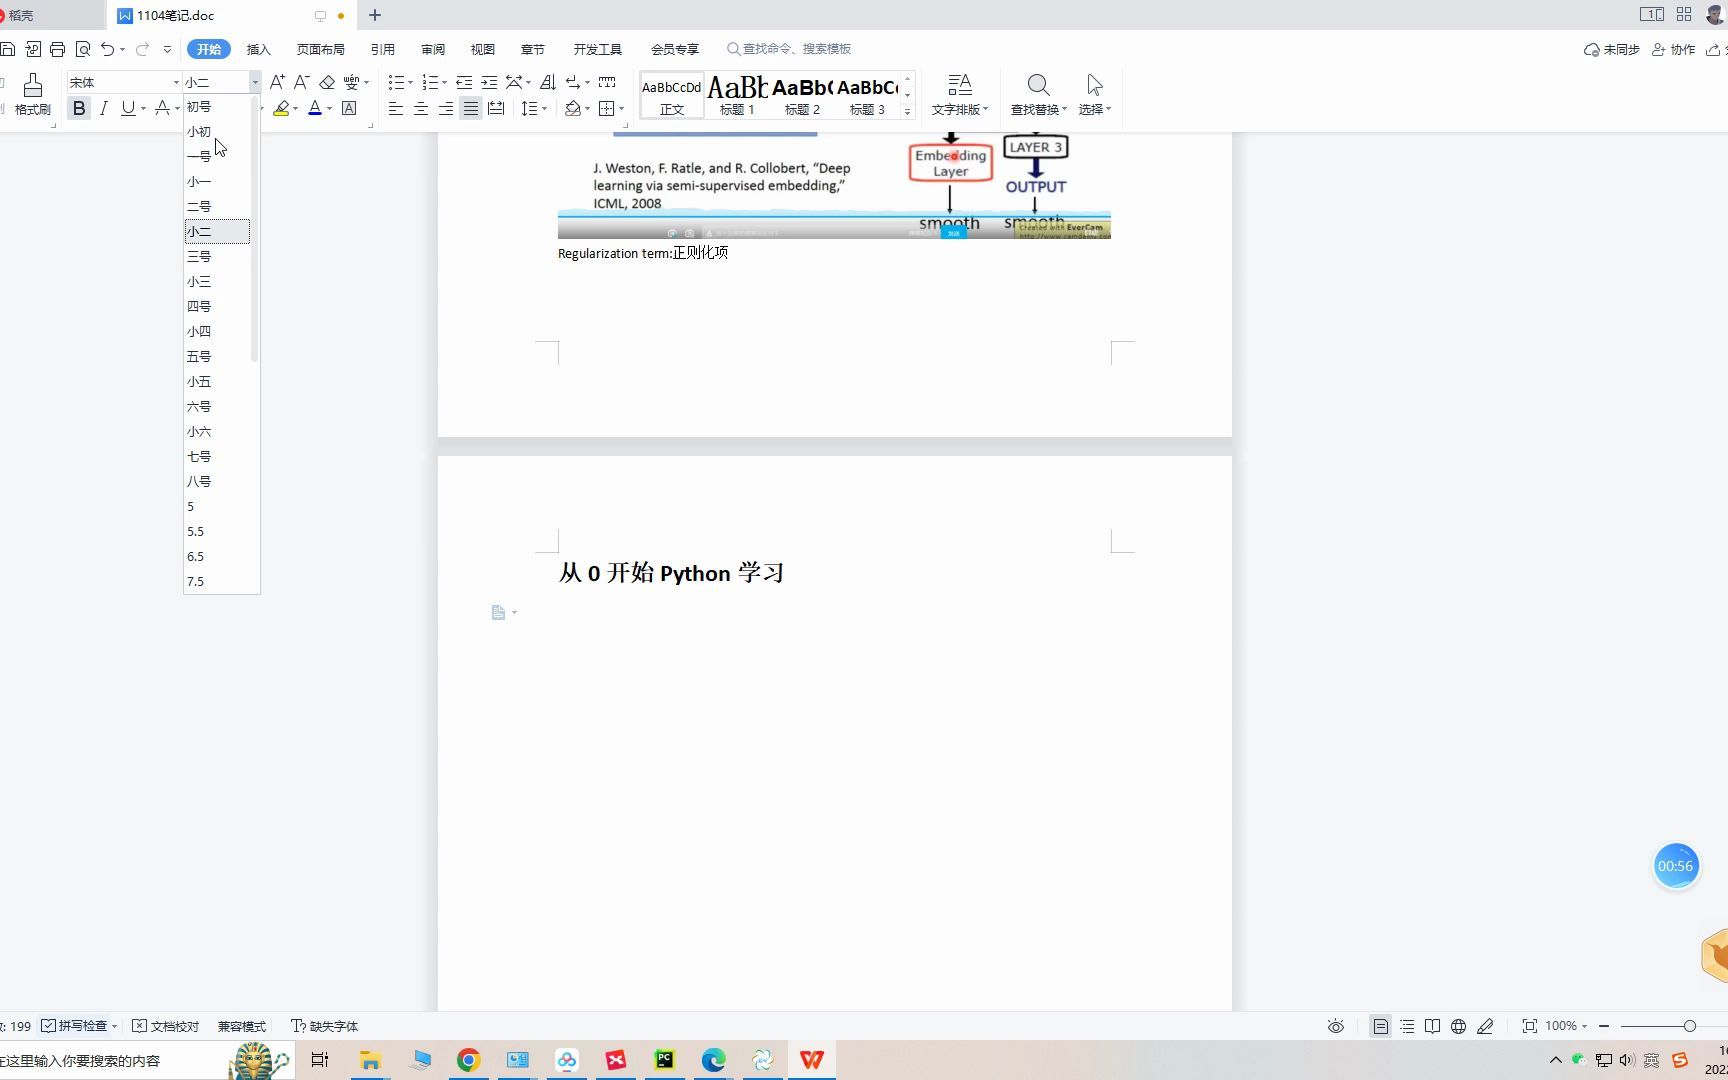
Task: Click zoom out minus button
Action: 1604,1026
